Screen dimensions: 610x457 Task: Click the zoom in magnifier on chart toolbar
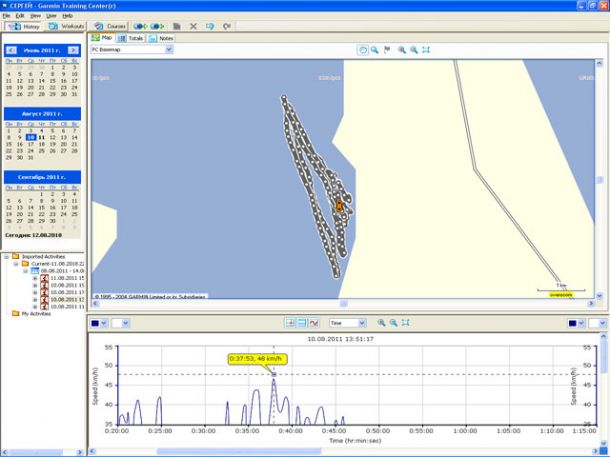(x=381, y=323)
